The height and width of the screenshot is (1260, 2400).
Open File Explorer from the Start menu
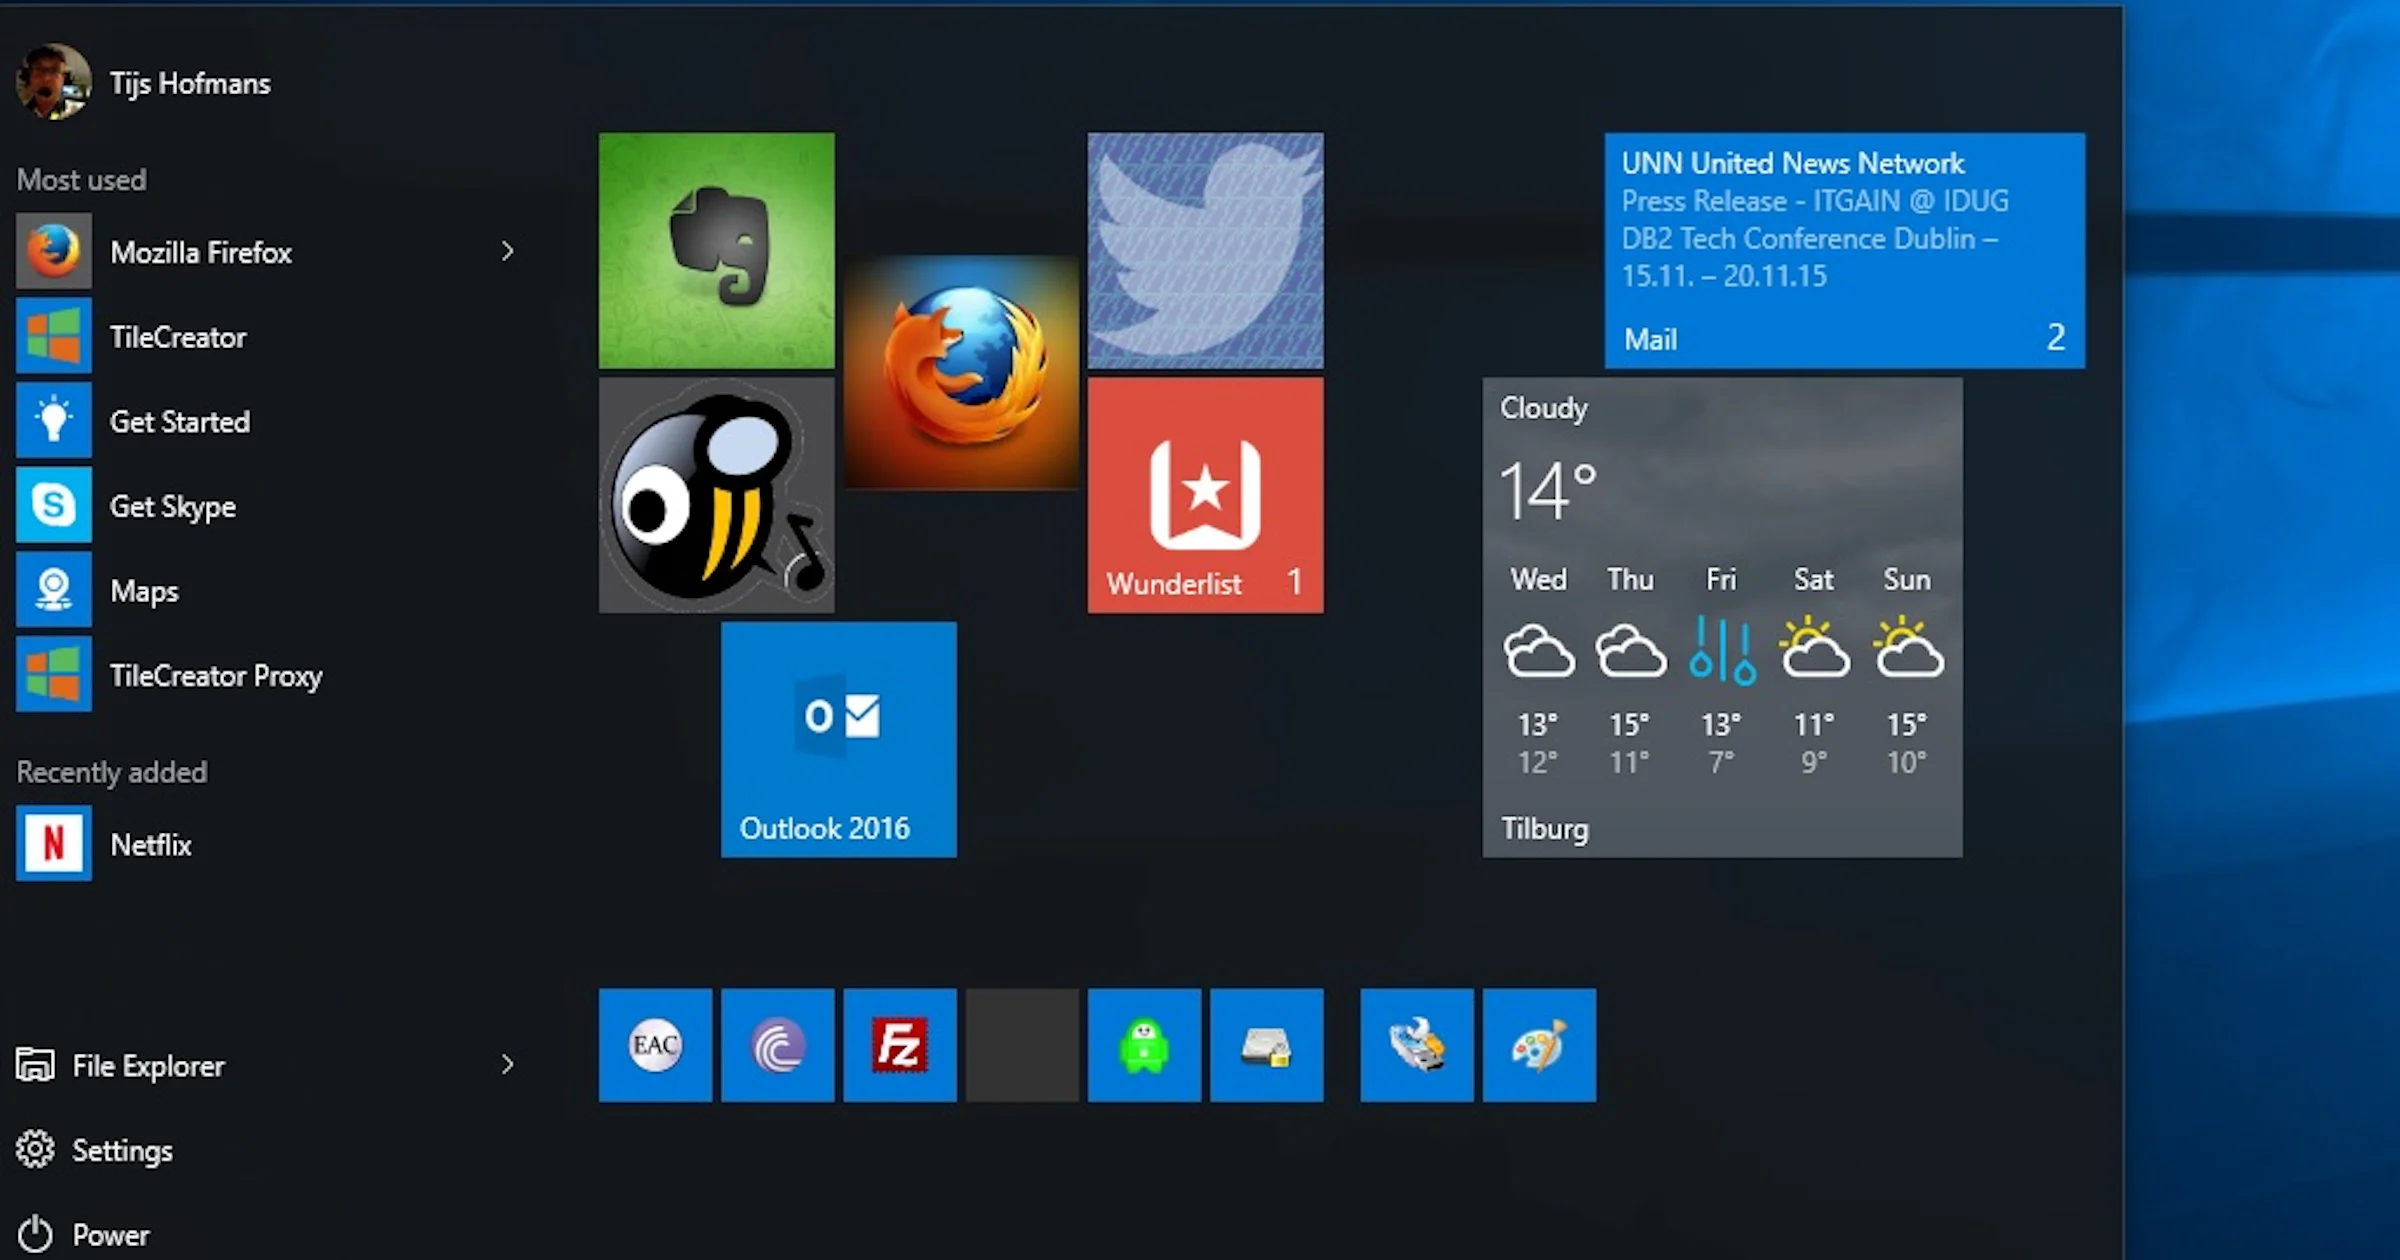coord(148,1065)
